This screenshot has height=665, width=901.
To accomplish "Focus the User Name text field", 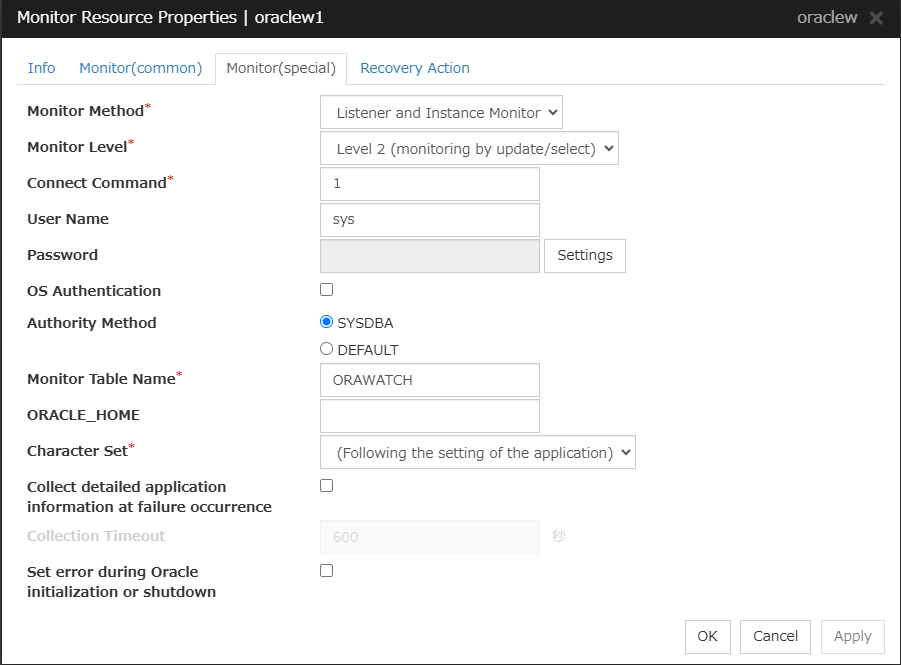I will click(x=429, y=220).
